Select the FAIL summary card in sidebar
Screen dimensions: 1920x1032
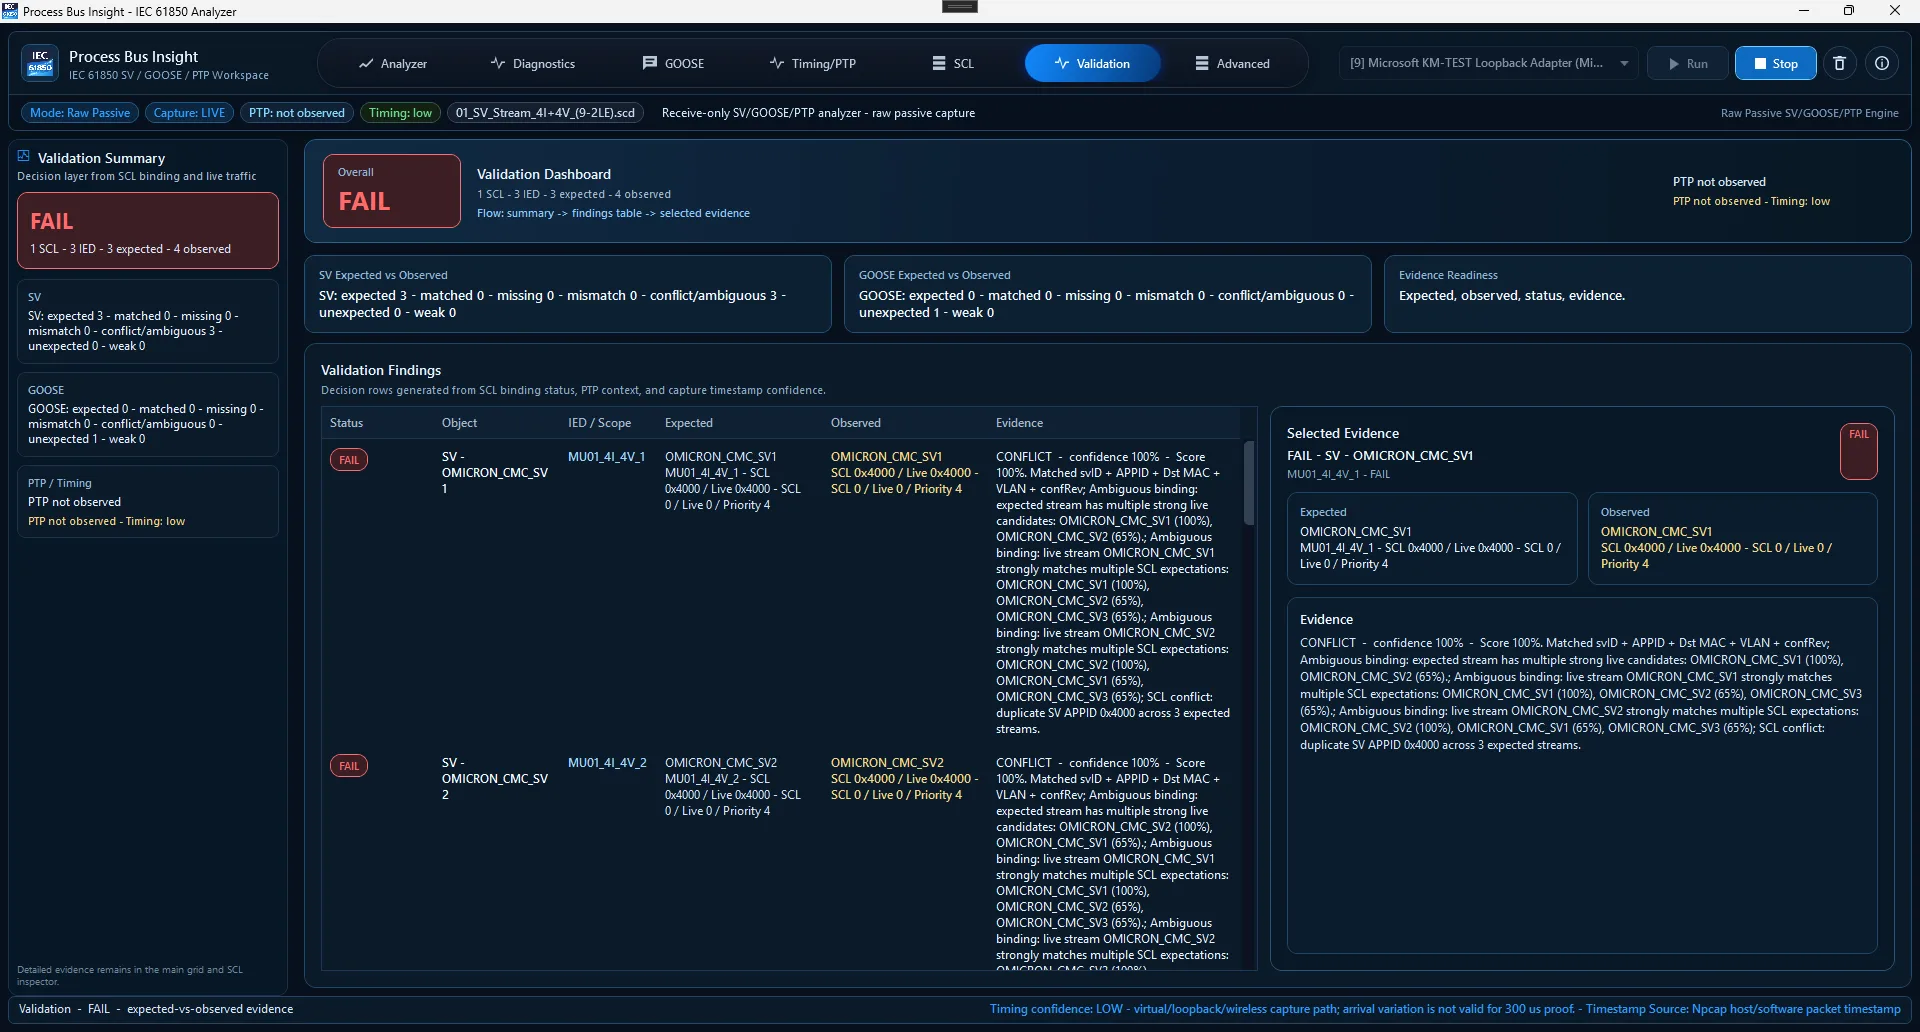point(148,231)
